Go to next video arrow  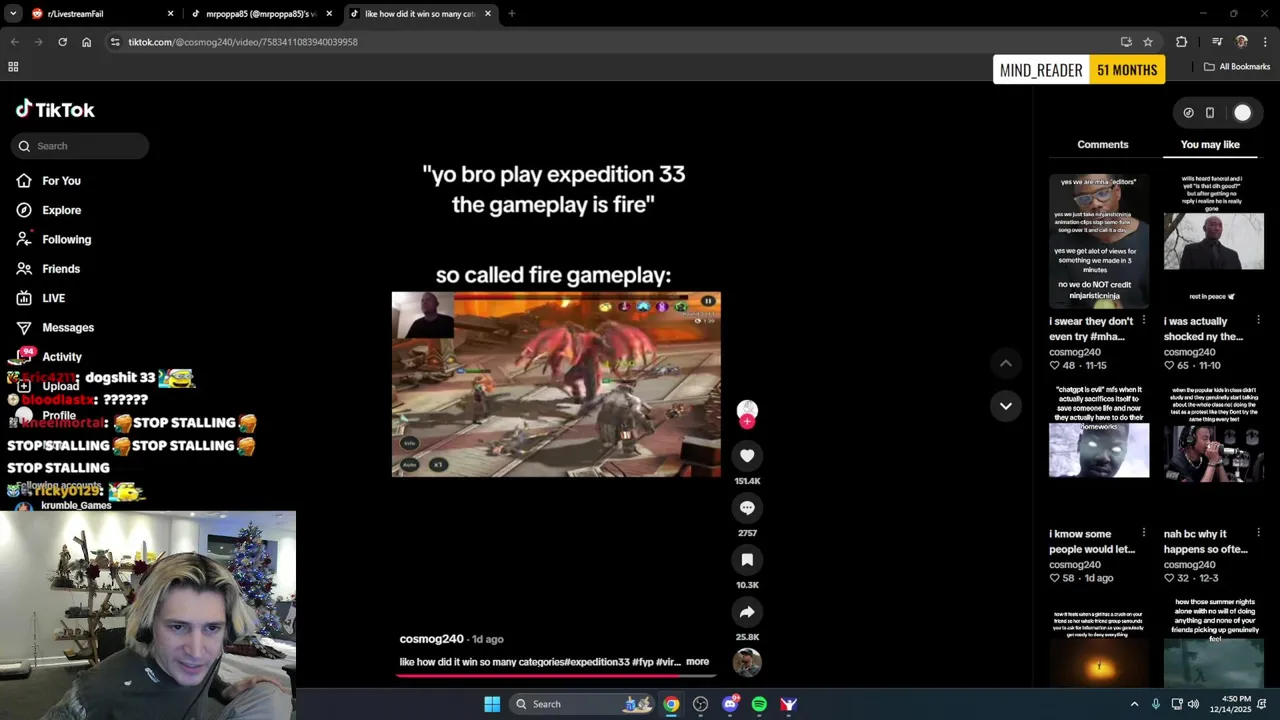(1006, 406)
